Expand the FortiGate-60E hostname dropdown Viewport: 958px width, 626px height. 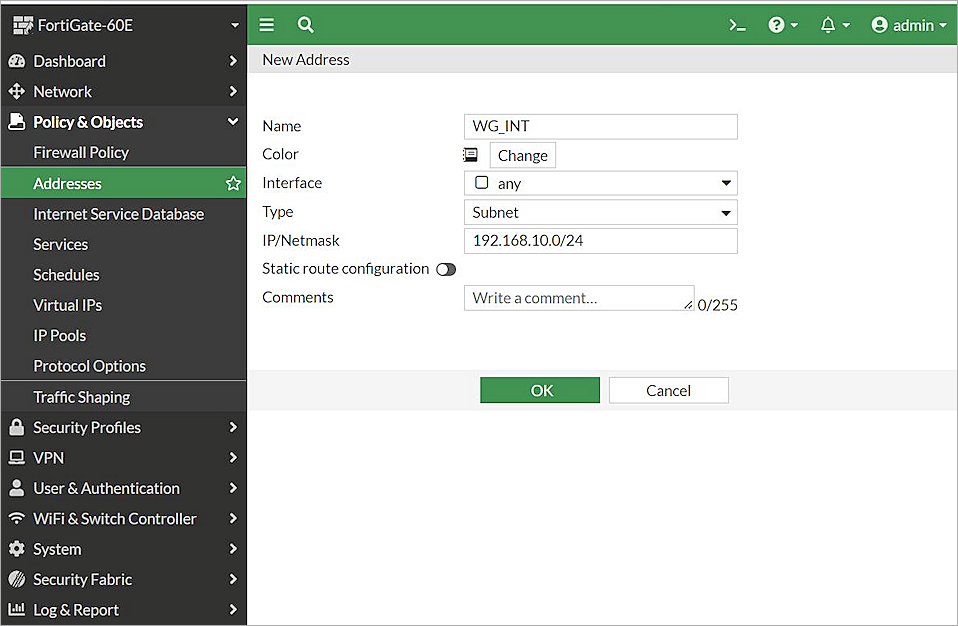click(235, 24)
